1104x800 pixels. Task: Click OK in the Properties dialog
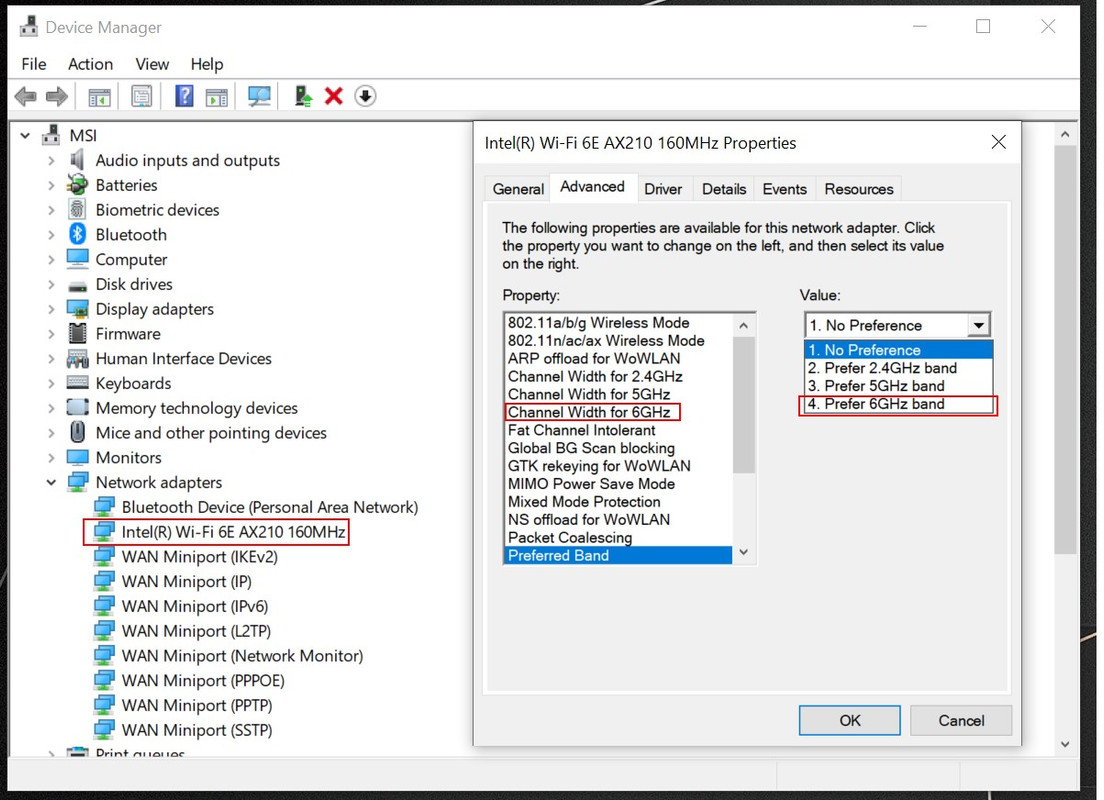[850, 720]
